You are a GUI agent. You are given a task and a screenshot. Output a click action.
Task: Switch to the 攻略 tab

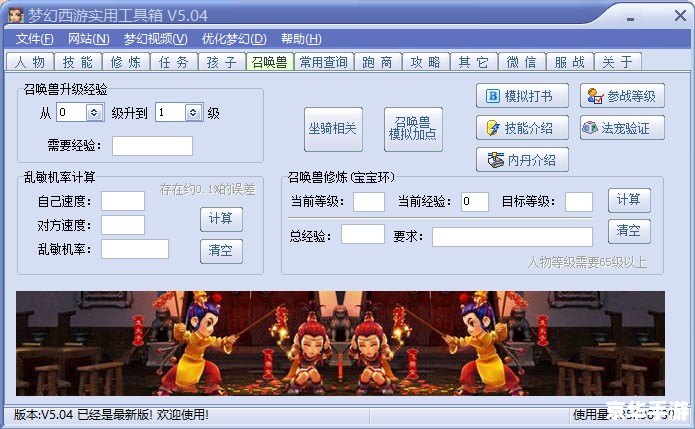point(426,62)
